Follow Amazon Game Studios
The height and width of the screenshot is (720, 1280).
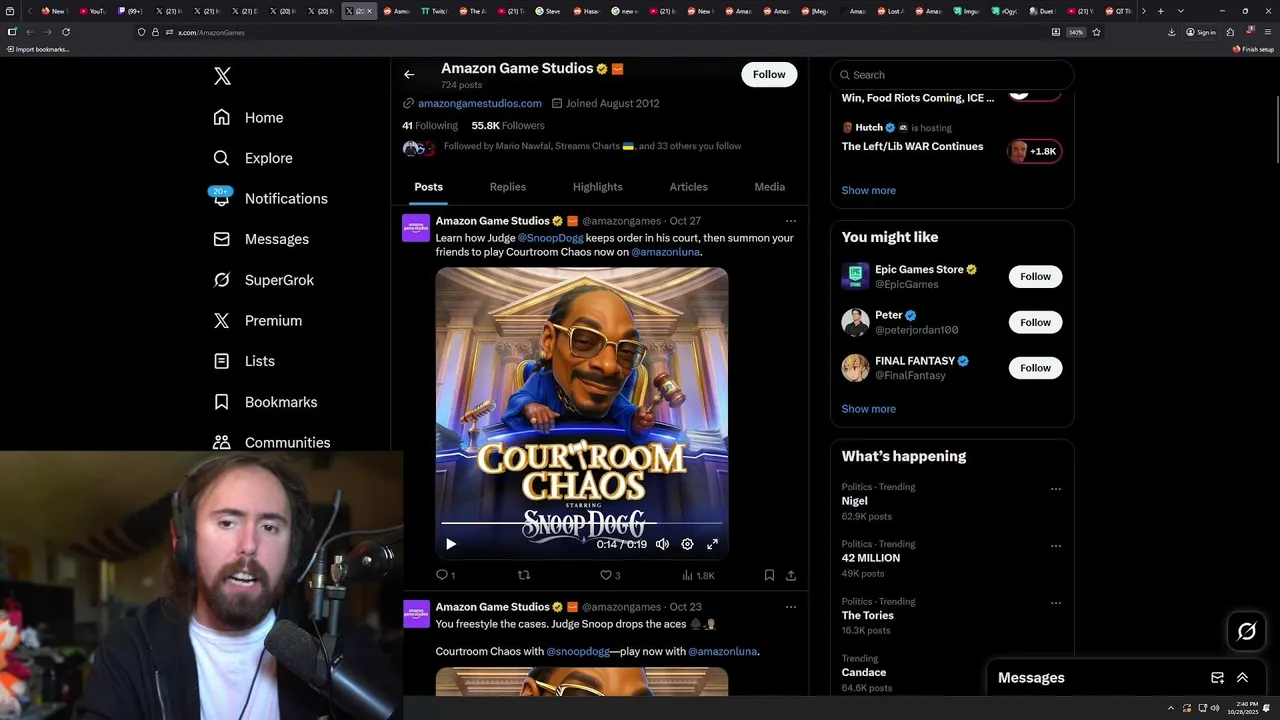[769, 74]
